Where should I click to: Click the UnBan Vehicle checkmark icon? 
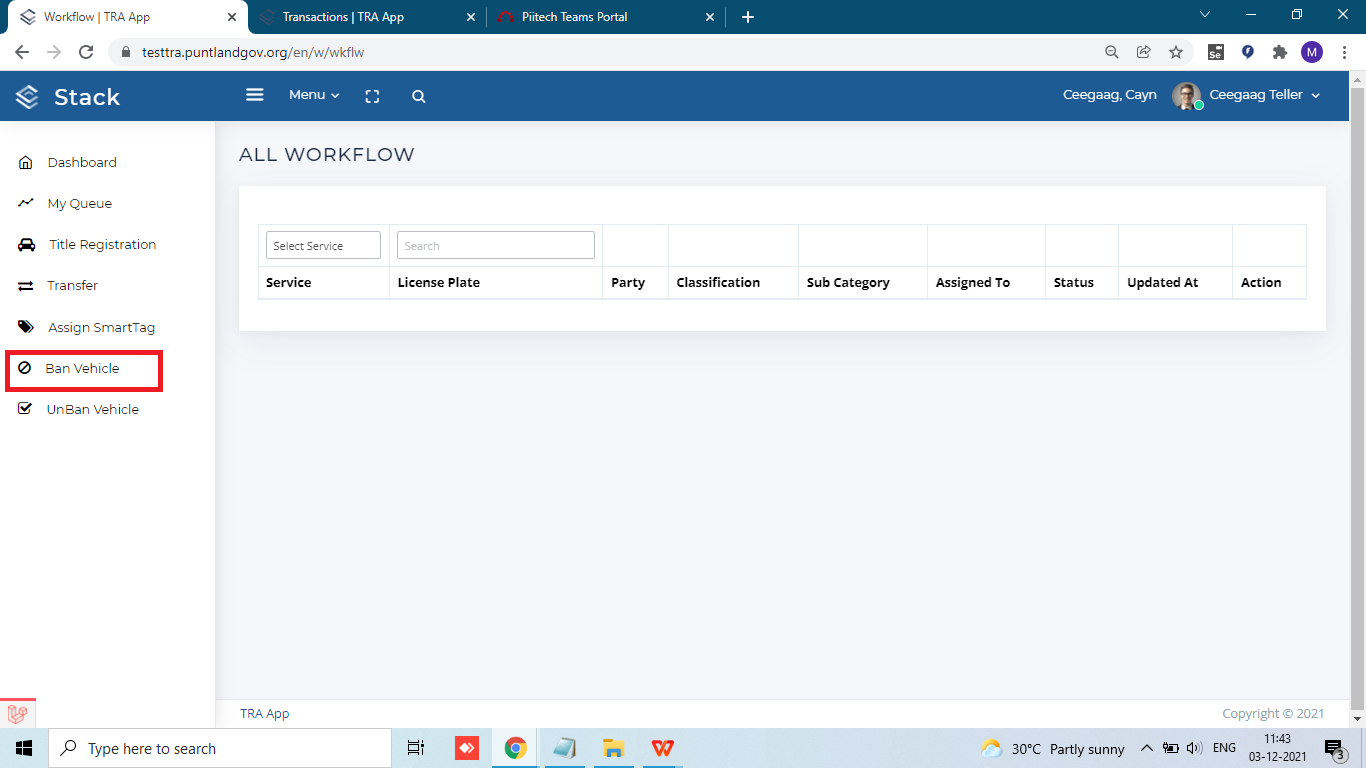pos(26,408)
